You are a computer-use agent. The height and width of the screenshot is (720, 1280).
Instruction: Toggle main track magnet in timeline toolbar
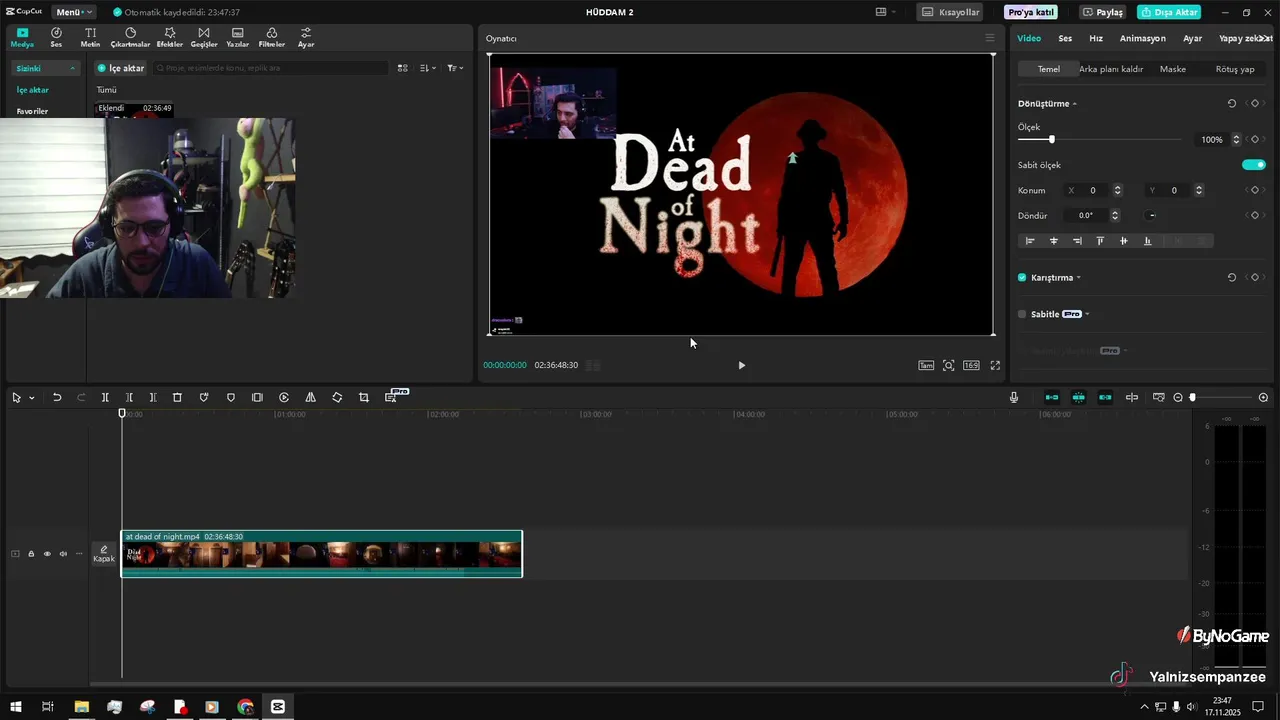click(x=1052, y=397)
